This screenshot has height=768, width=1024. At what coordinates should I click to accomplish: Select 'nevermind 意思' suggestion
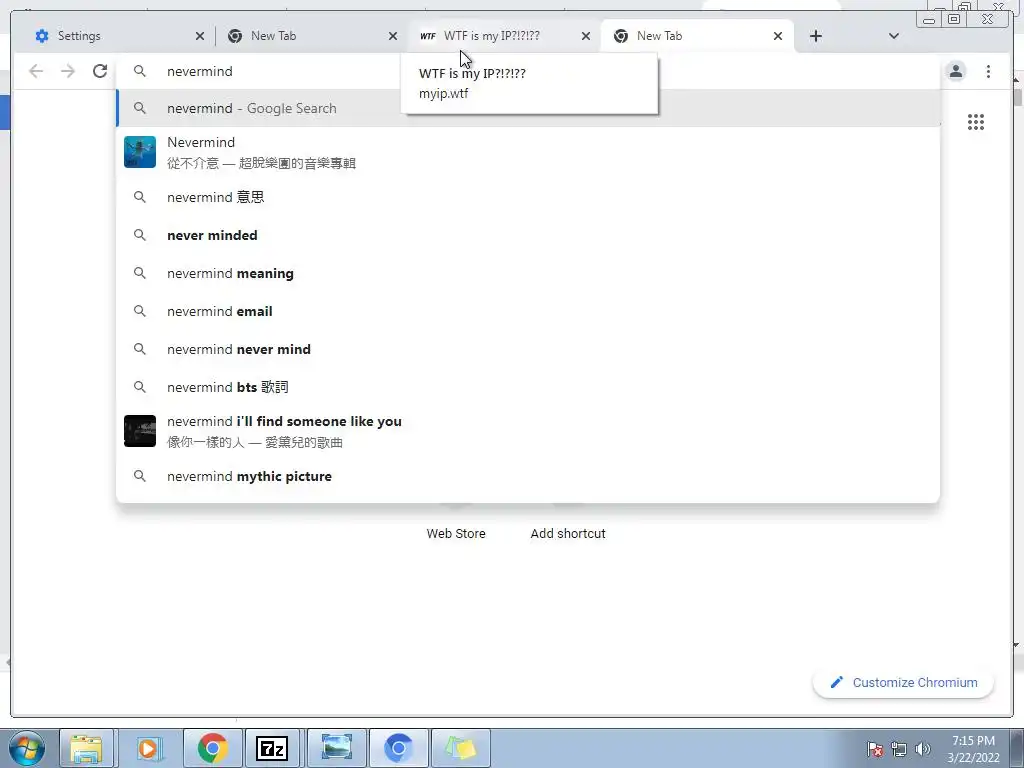(x=528, y=197)
